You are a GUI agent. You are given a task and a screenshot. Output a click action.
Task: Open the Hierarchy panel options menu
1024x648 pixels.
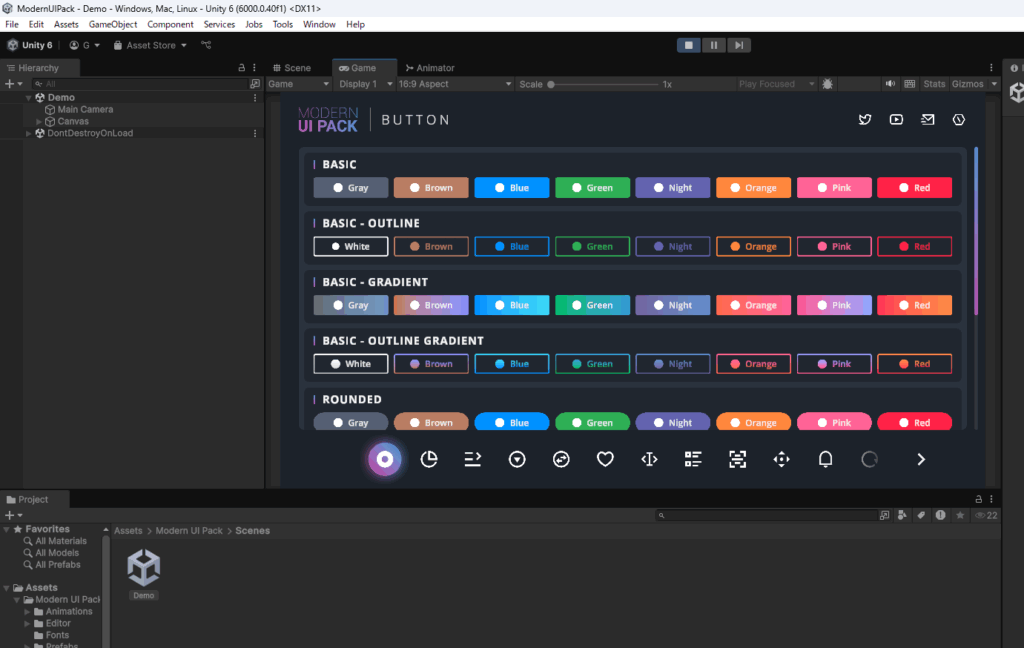pyautogui.click(x=255, y=68)
